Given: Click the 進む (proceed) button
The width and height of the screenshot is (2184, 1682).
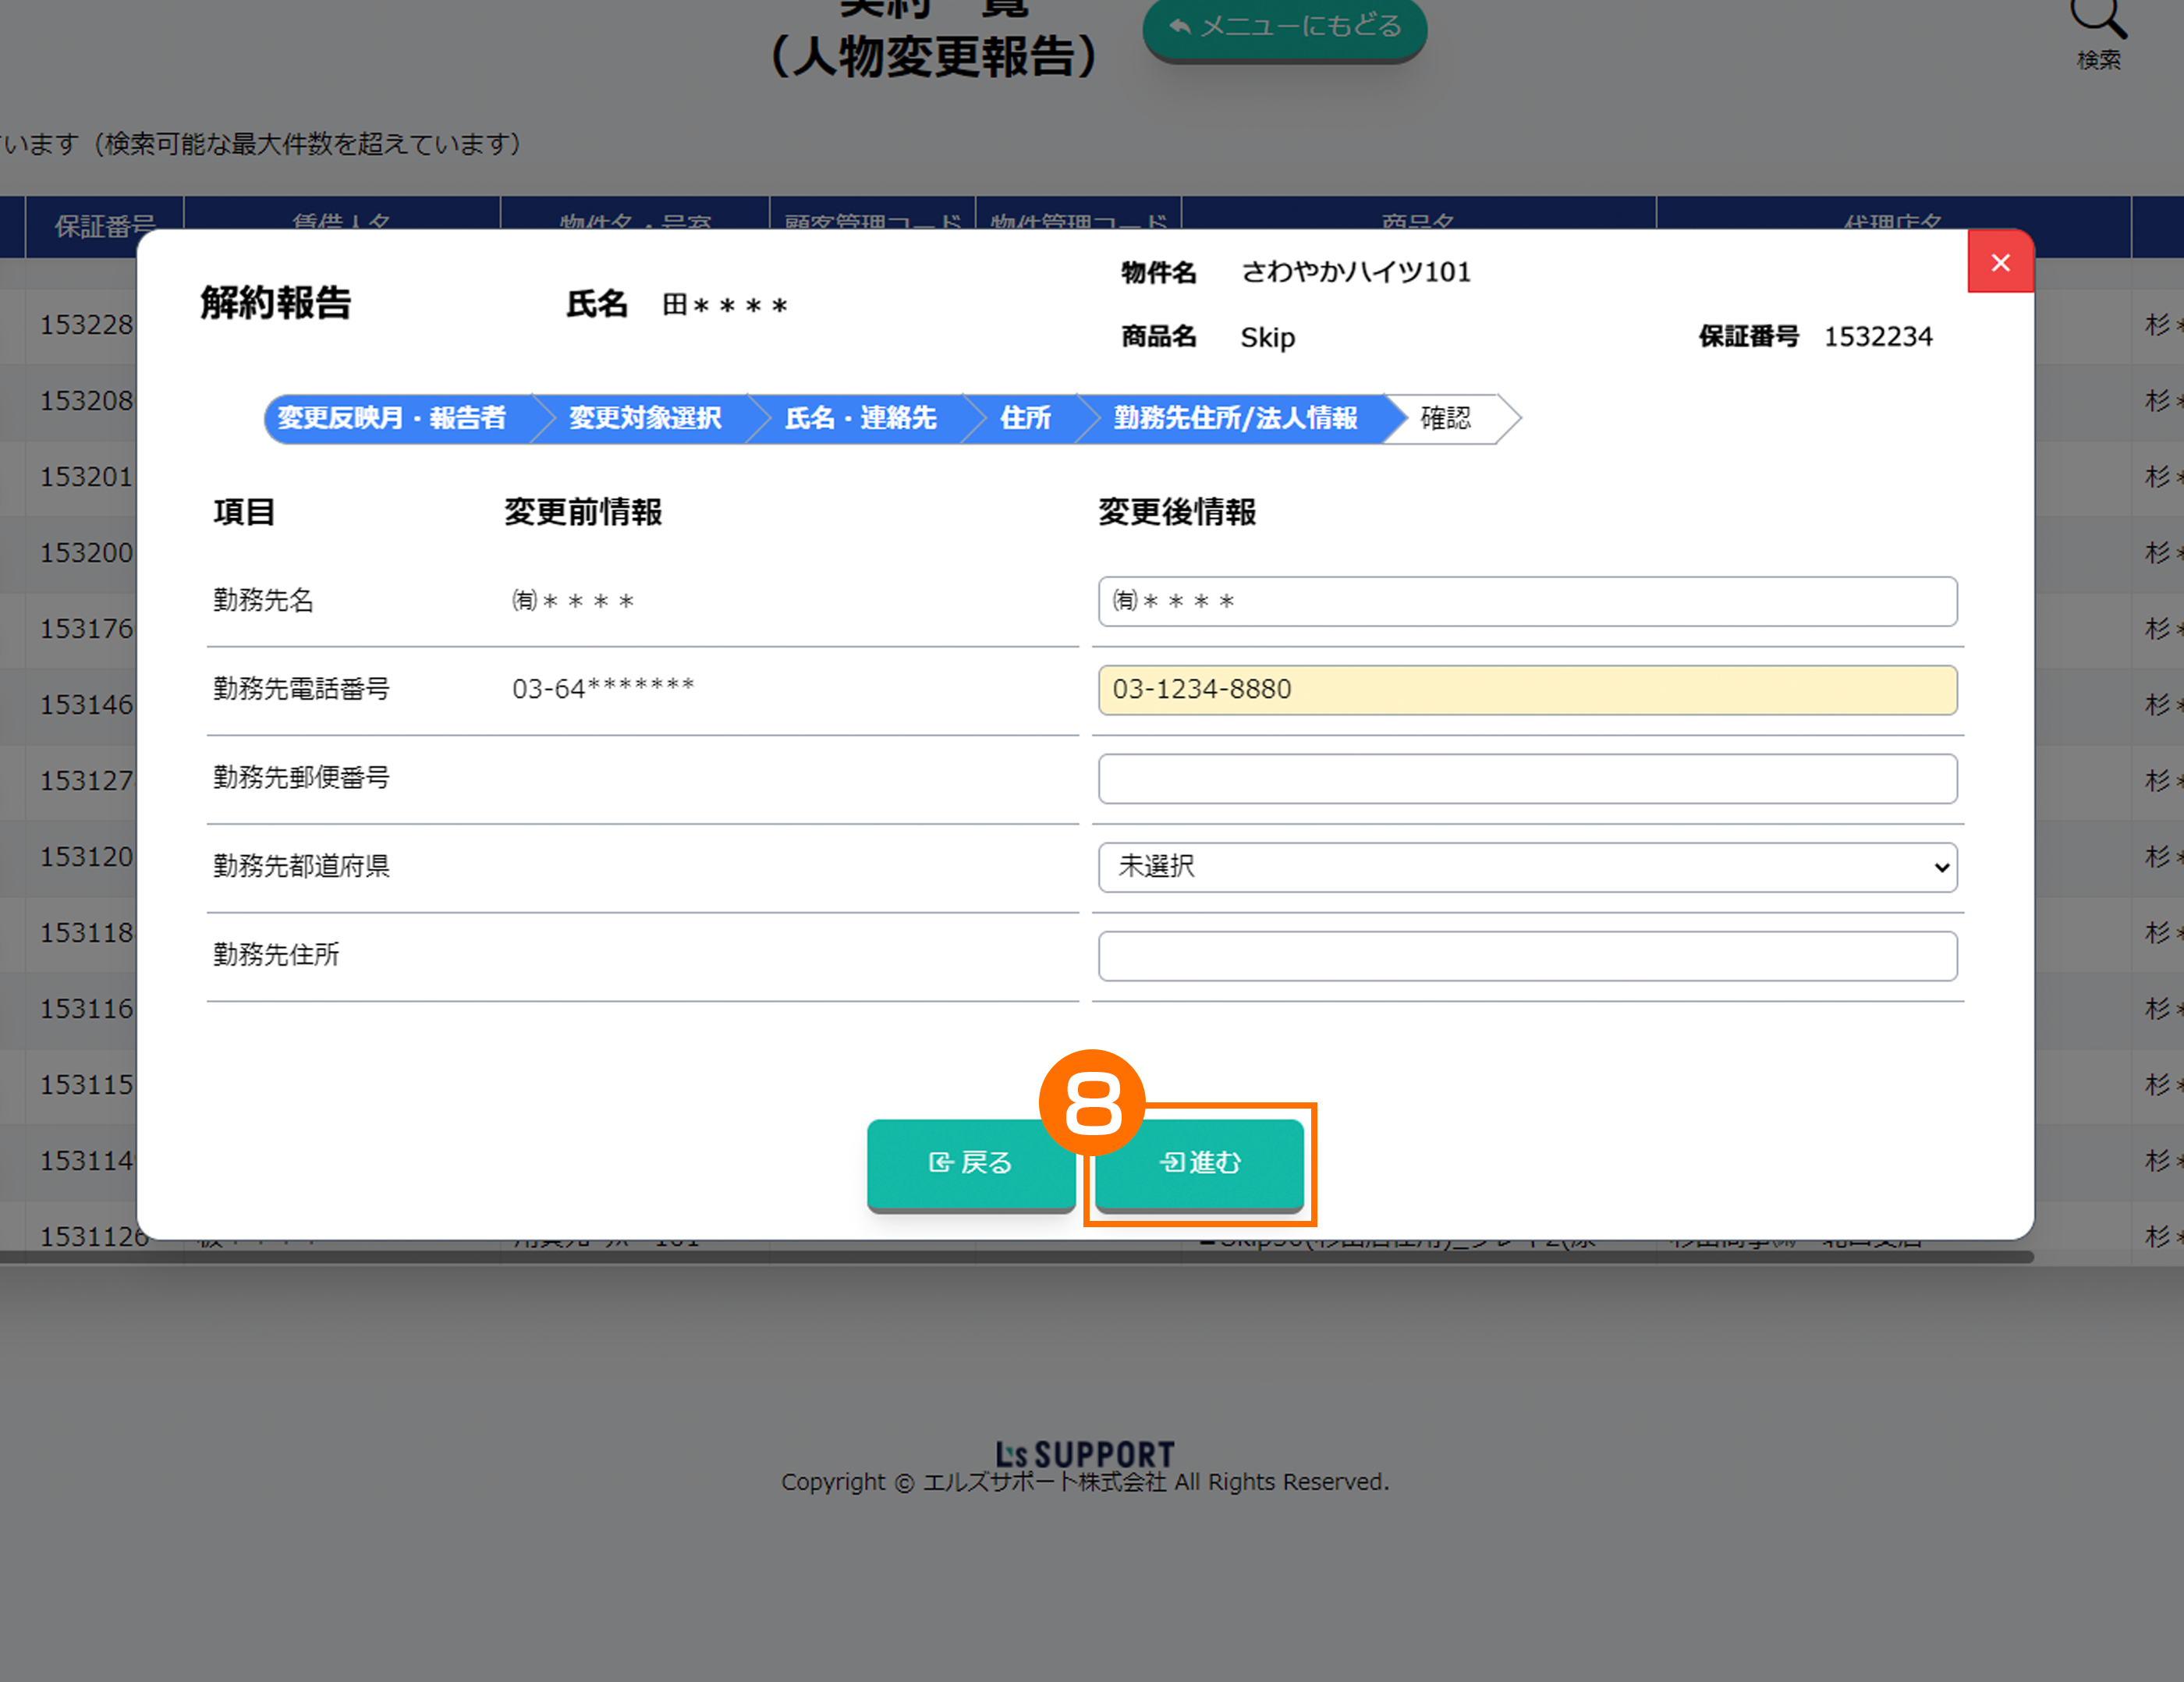Looking at the screenshot, I should [1199, 1163].
